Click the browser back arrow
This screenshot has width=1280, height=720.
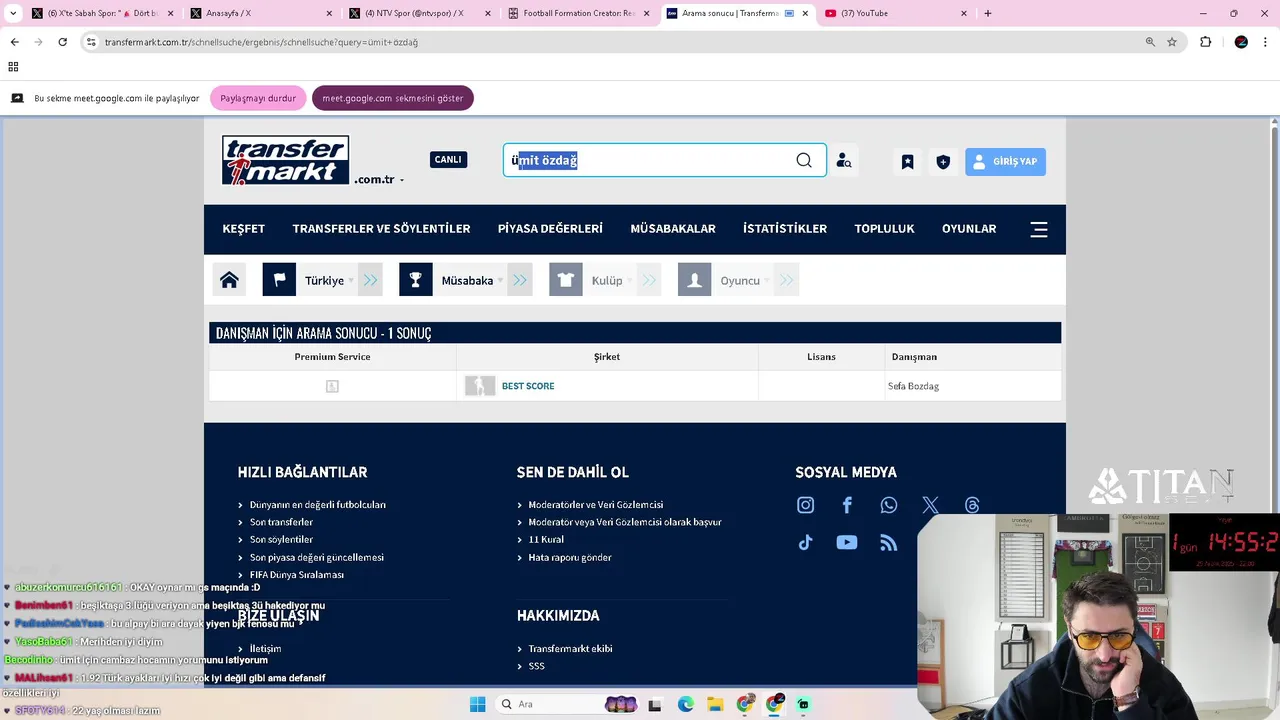click(14, 42)
